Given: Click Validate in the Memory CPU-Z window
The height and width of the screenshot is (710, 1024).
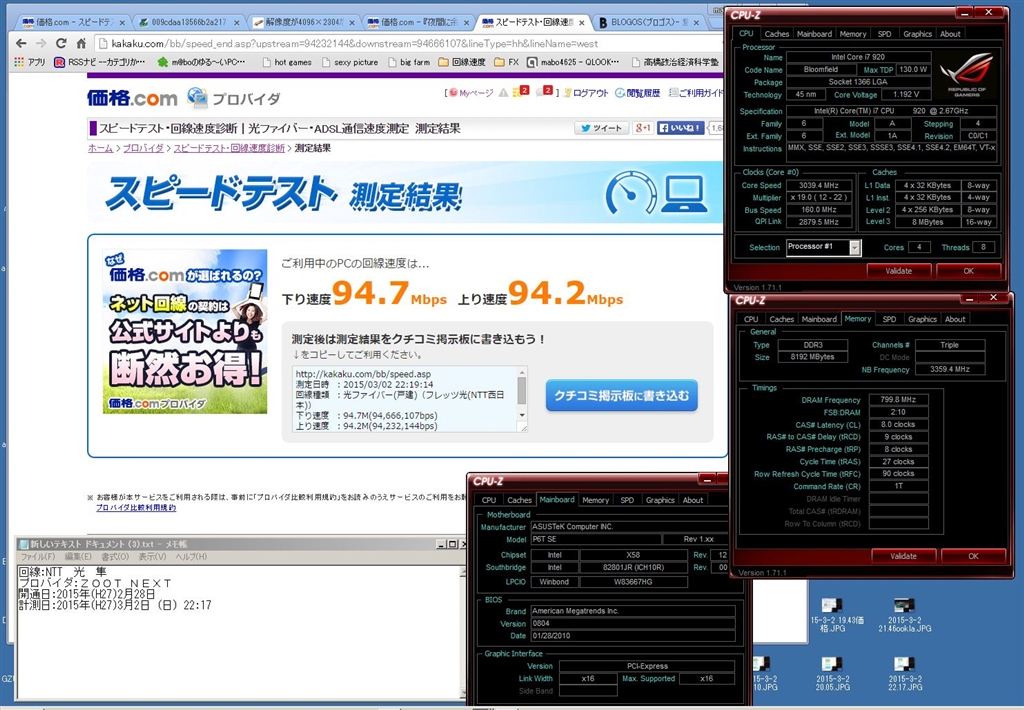Looking at the screenshot, I should pyautogui.click(x=903, y=556).
